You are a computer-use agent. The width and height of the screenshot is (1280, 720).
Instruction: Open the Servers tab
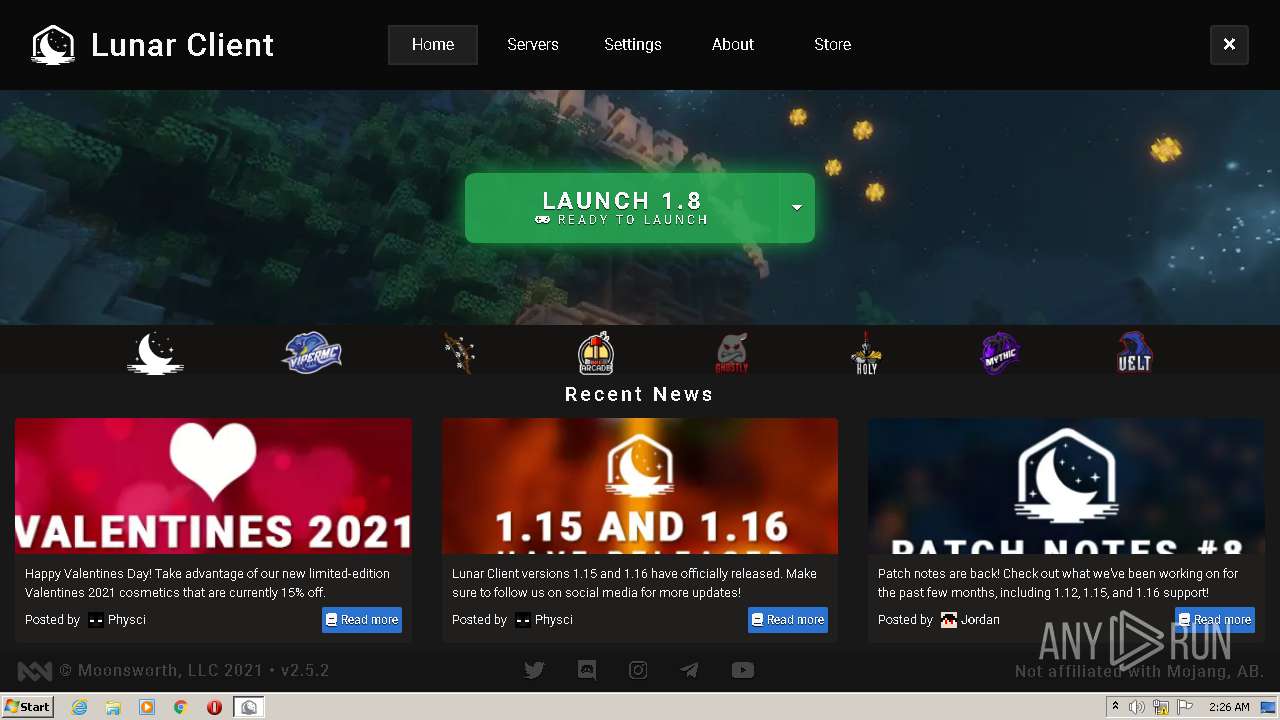533,45
